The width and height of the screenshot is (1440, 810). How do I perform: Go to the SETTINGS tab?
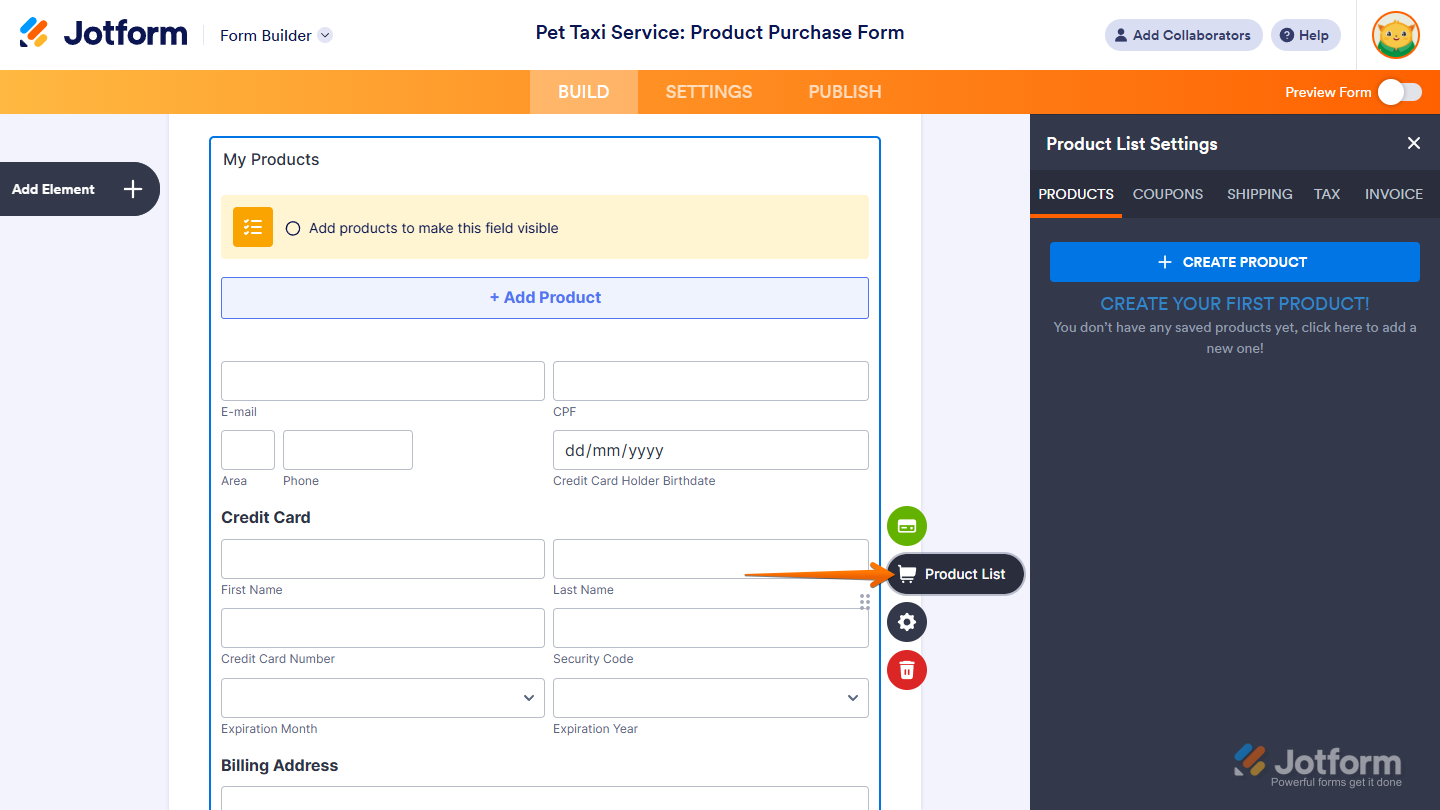[709, 92]
